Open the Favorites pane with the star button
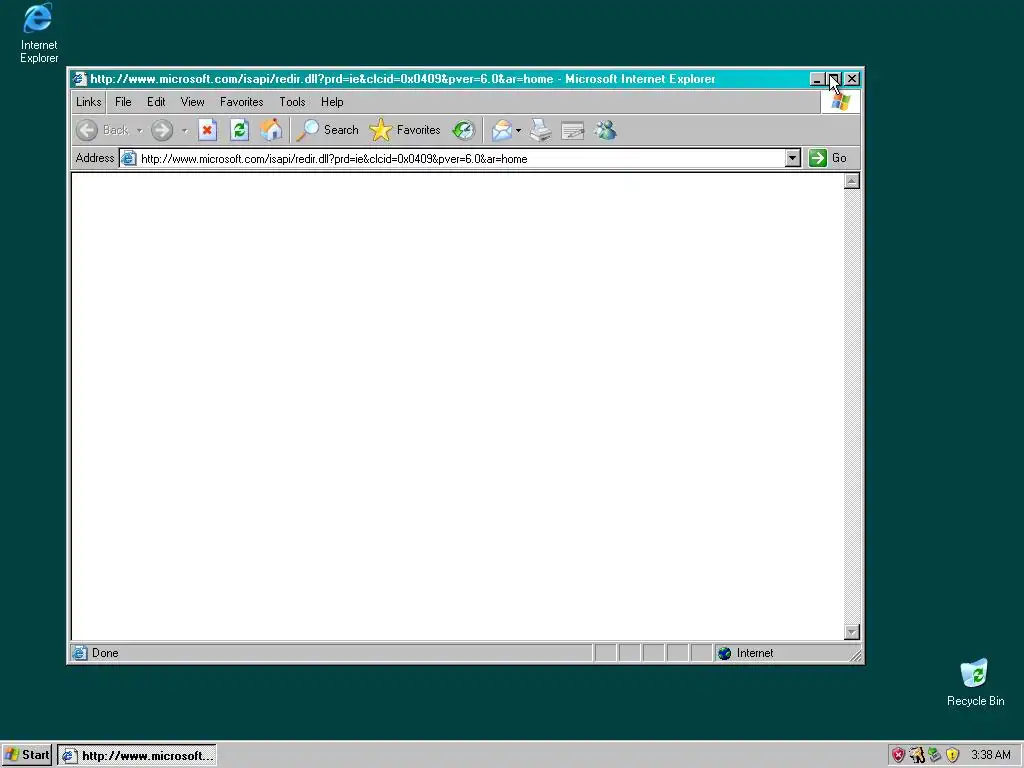 (405, 130)
